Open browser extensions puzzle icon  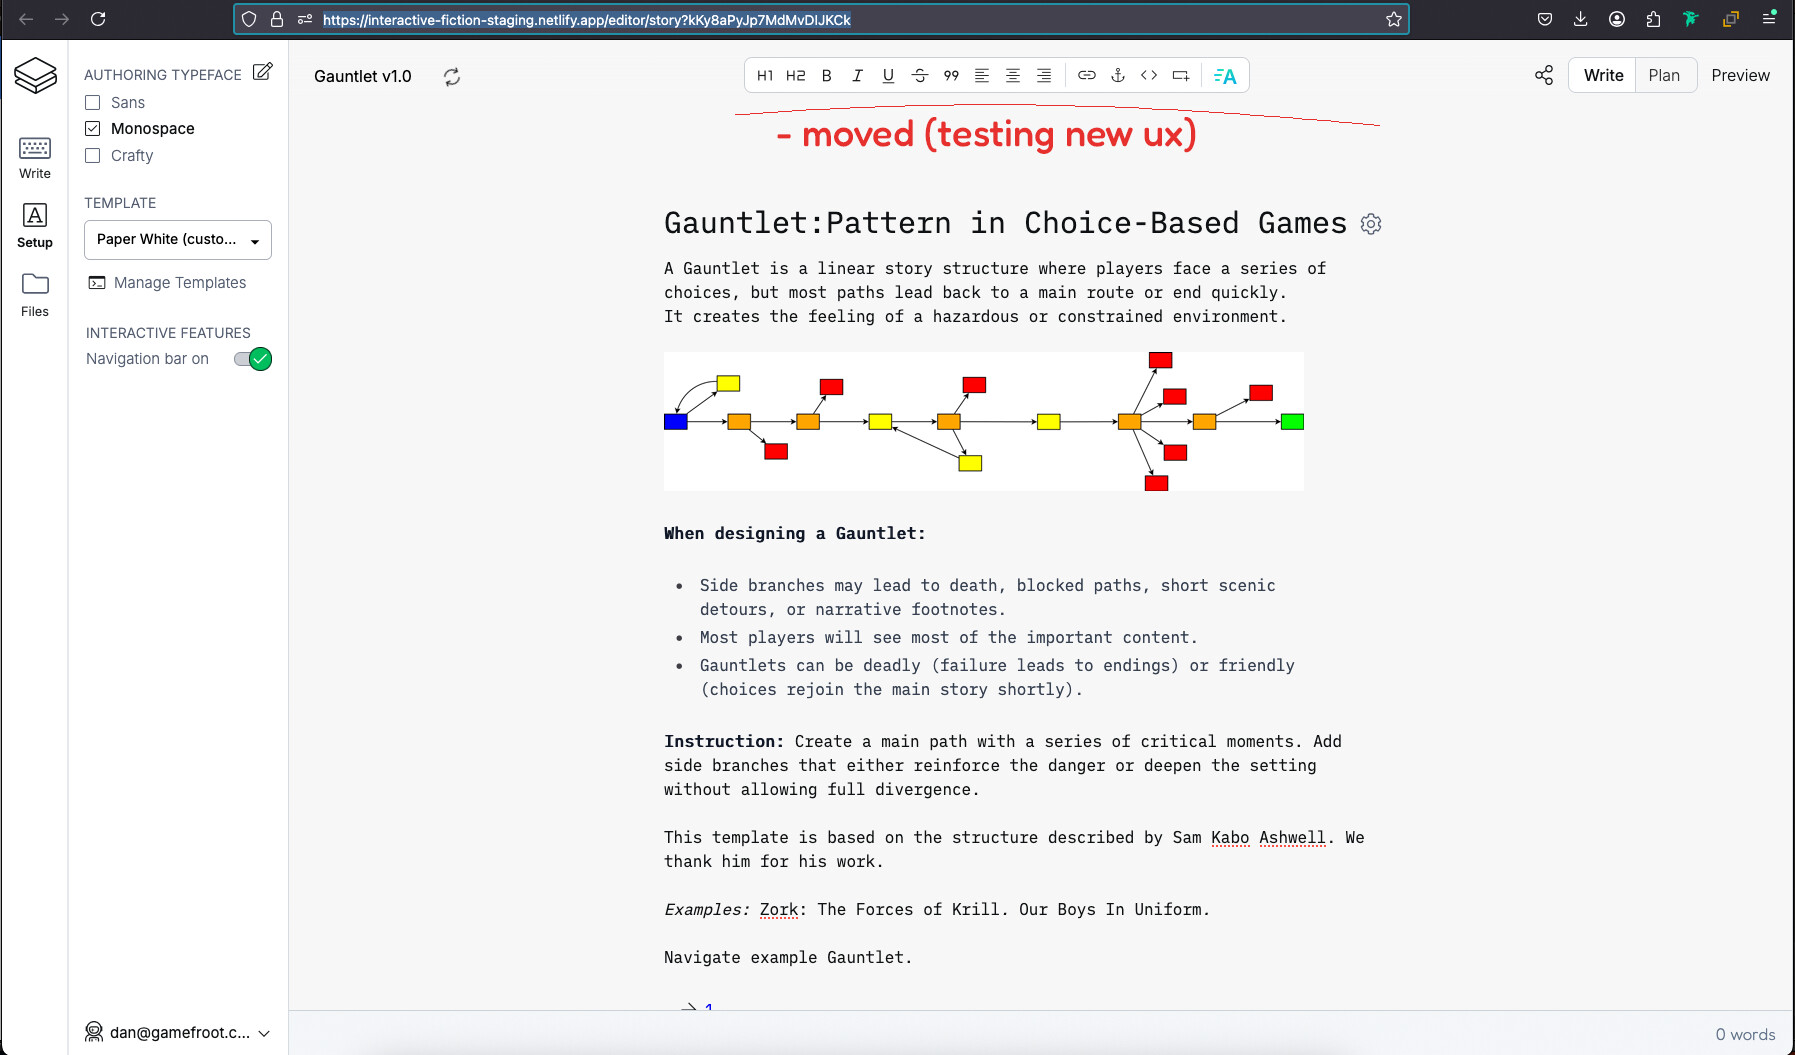[x=1653, y=19]
